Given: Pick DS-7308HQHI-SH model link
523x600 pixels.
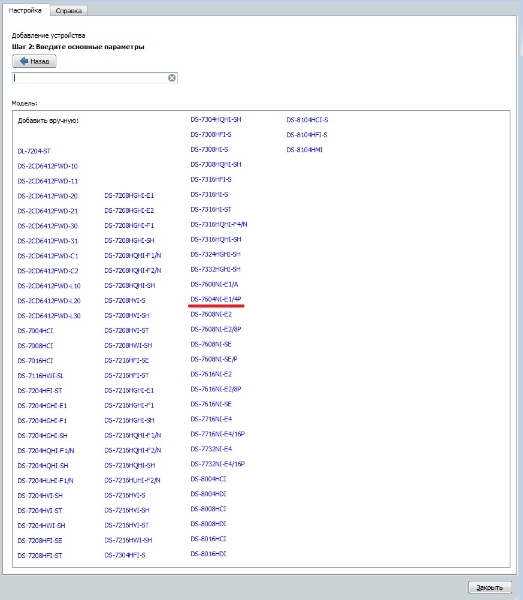Looking at the screenshot, I should click(x=216, y=164).
